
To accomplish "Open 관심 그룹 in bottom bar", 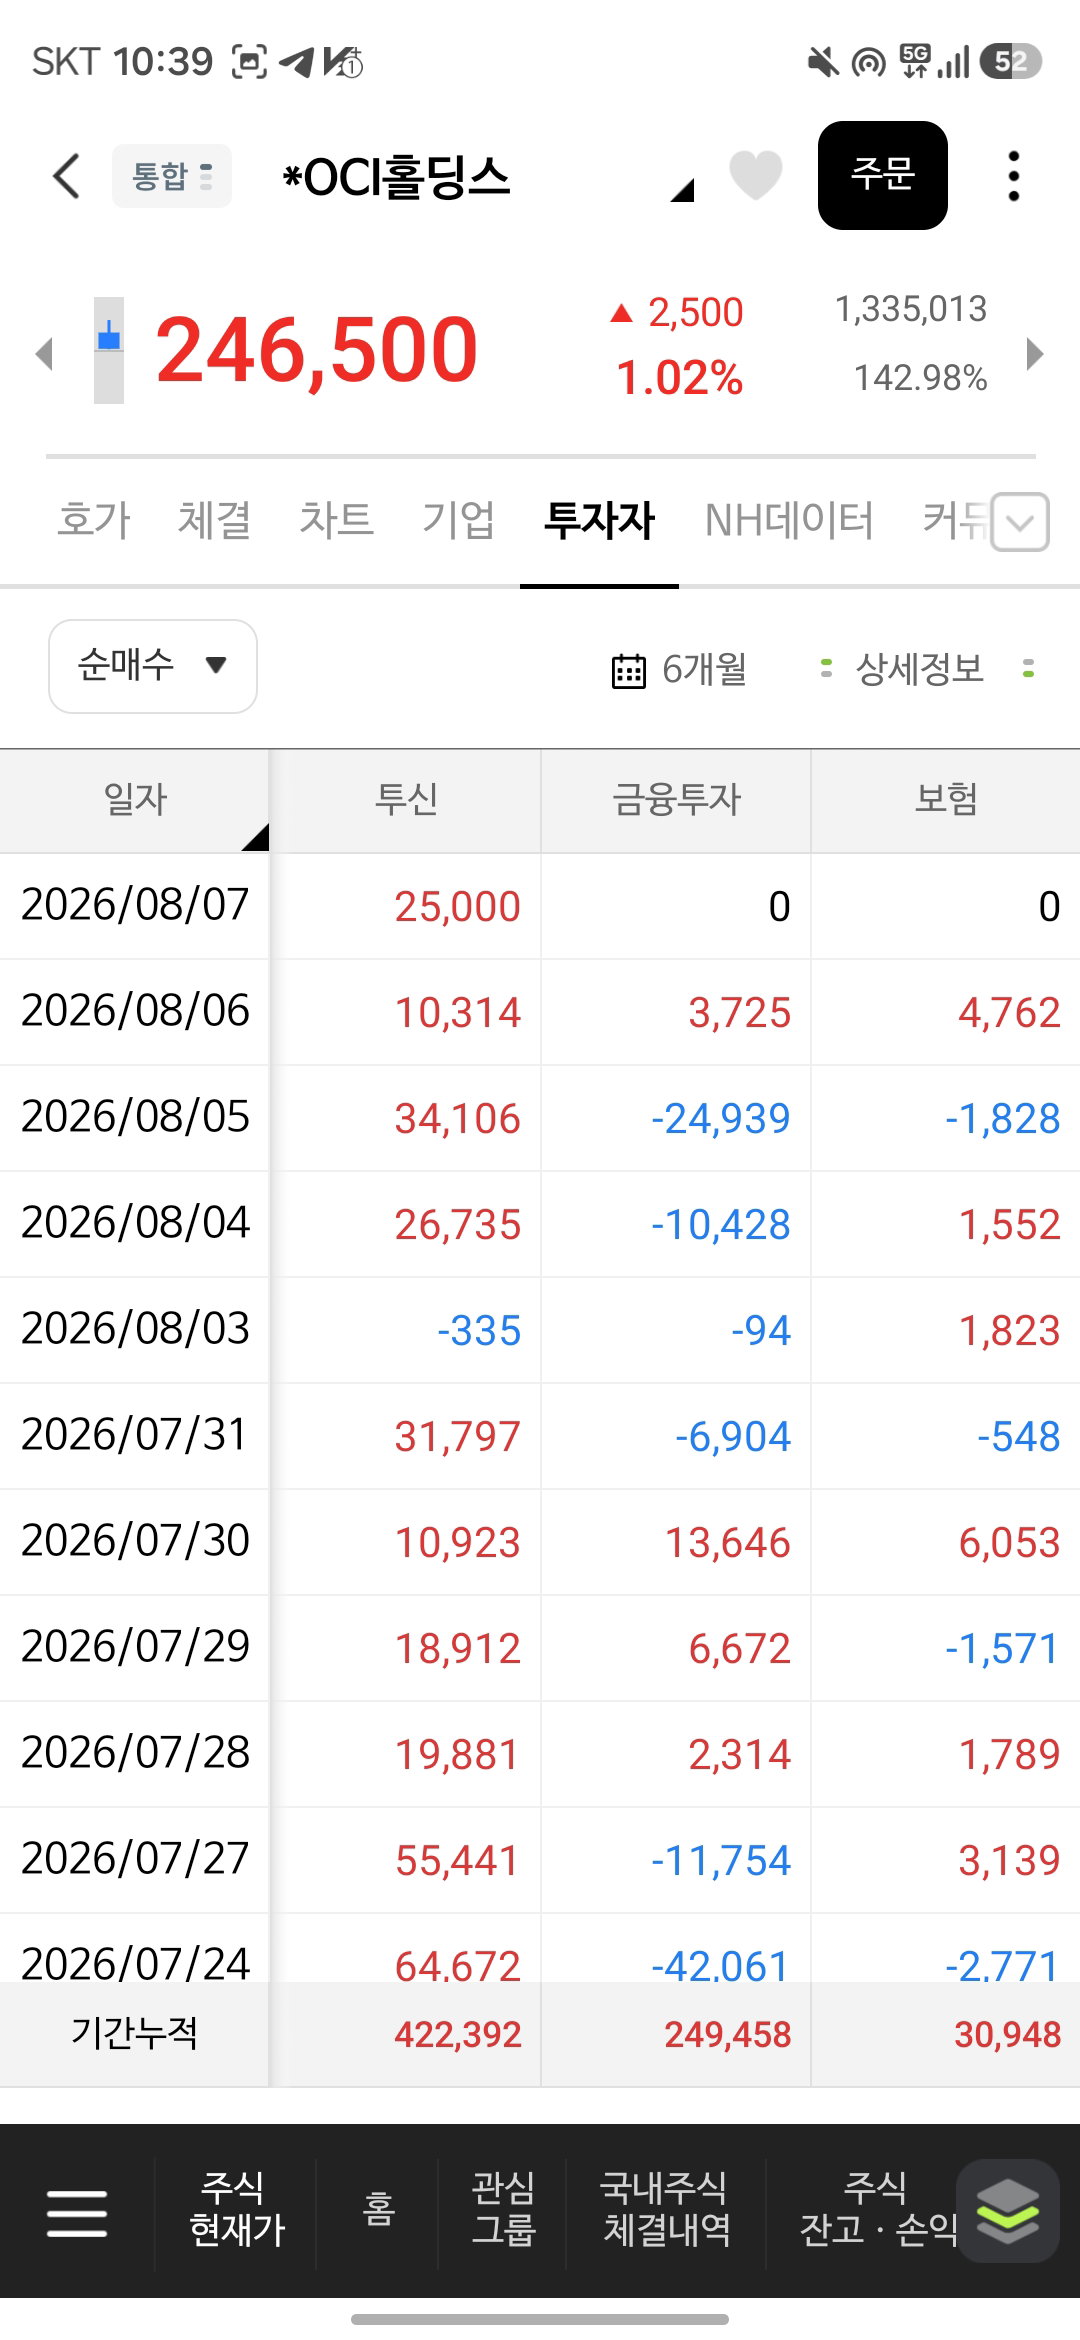I will click(x=503, y=2209).
